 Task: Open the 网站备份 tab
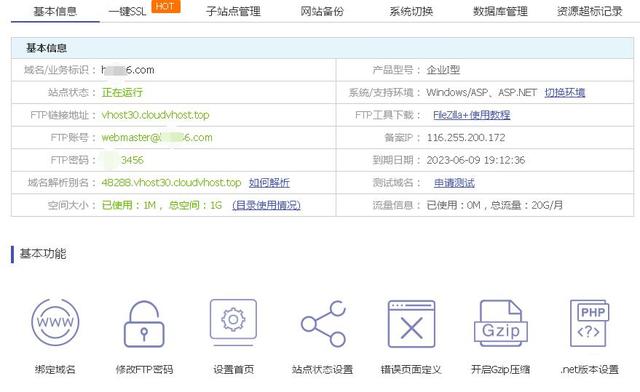coord(322,11)
